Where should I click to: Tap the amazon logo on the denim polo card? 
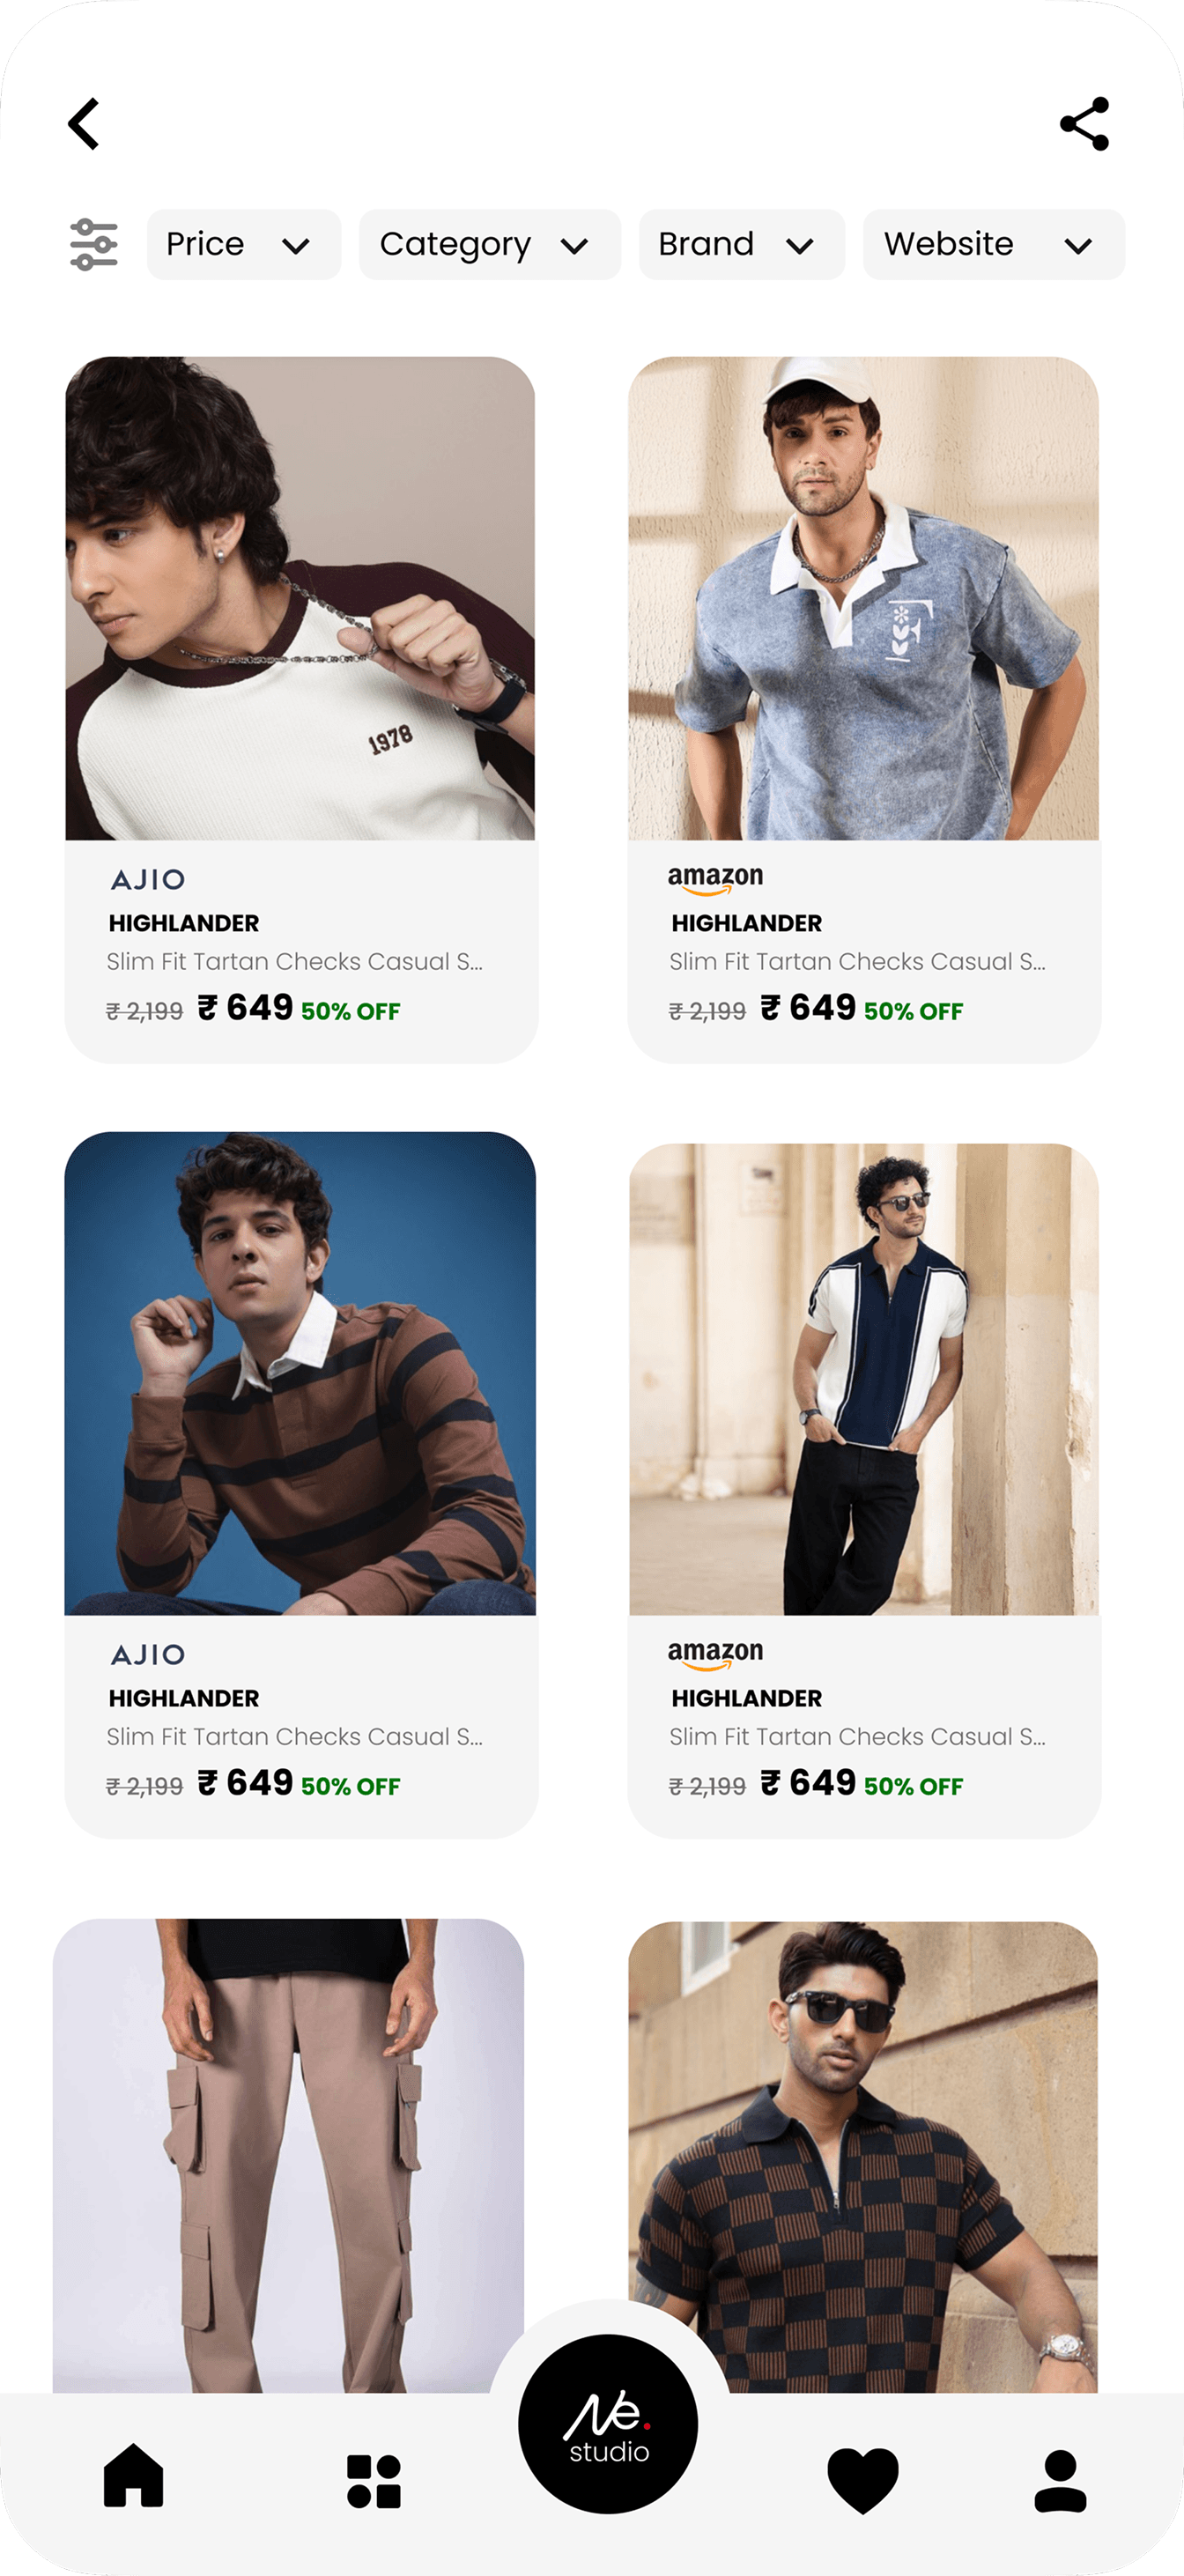click(x=715, y=879)
